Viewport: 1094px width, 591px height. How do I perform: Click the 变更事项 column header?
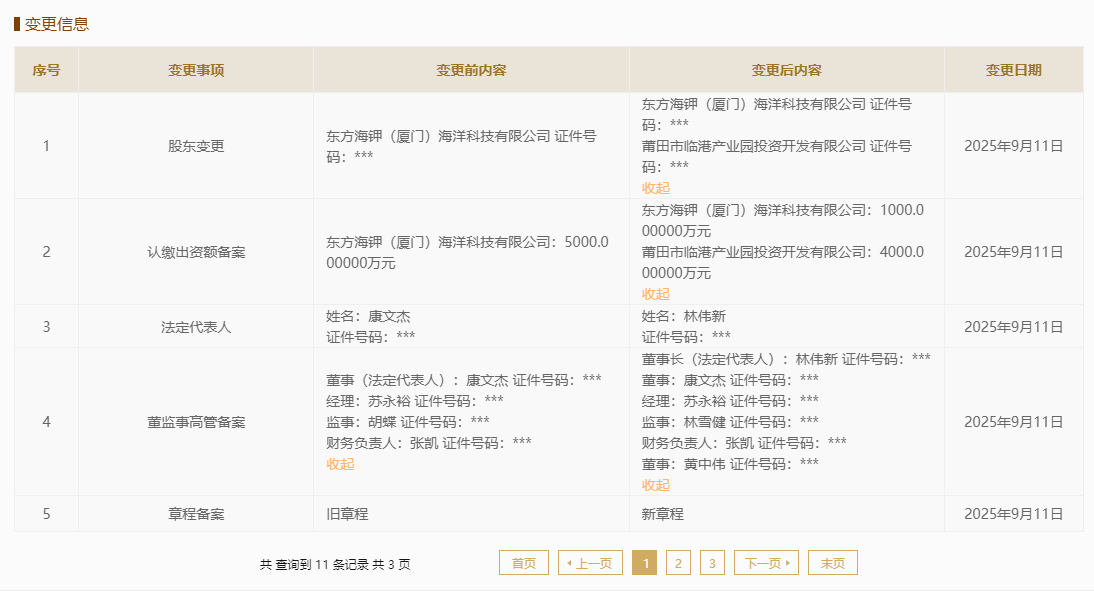pyautogui.click(x=196, y=70)
